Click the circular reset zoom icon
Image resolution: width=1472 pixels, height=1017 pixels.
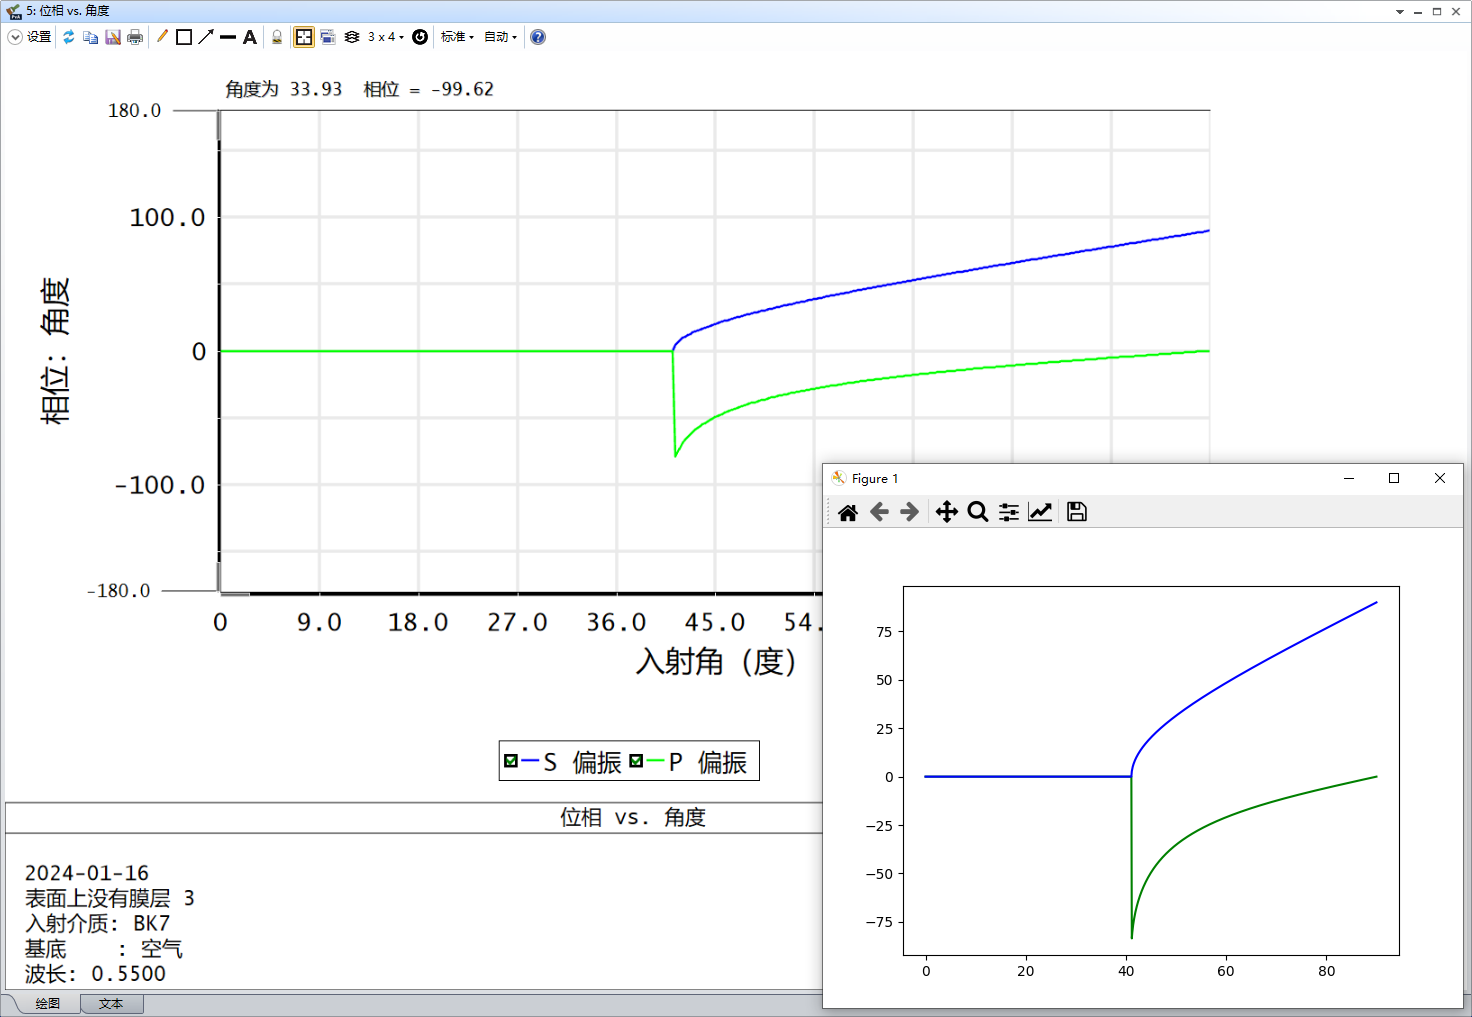pyautogui.click(x=420, y=37)
